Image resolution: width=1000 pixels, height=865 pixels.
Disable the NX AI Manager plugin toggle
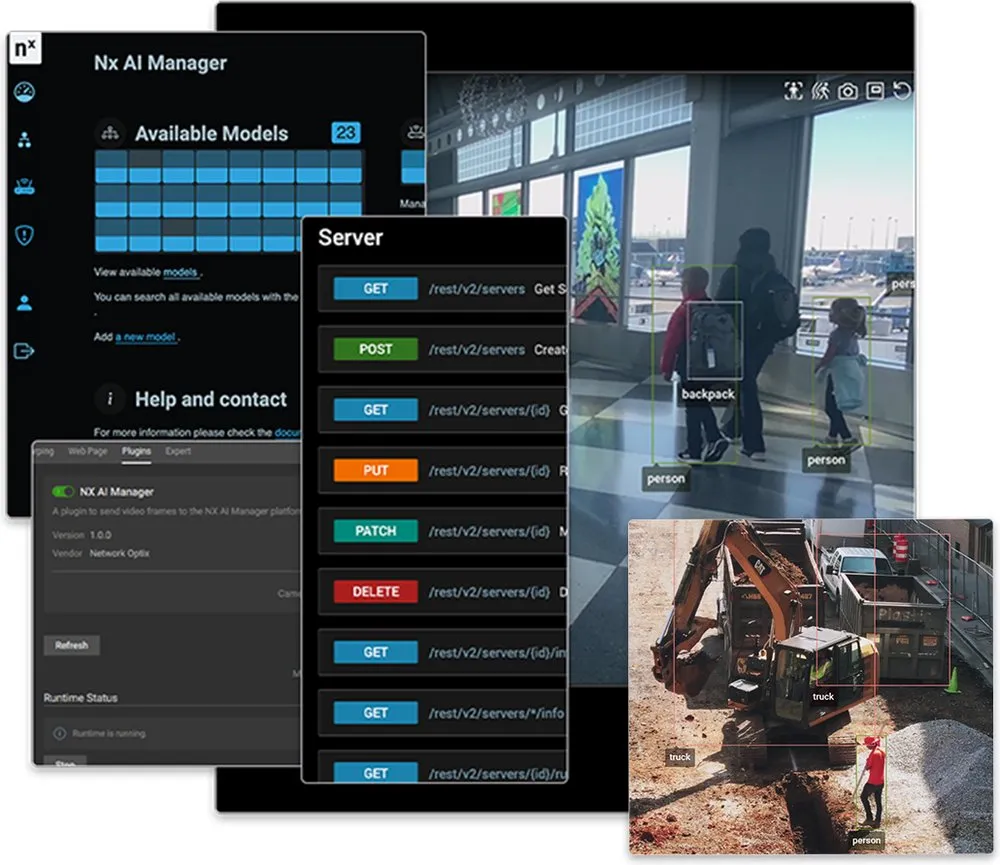62,491
